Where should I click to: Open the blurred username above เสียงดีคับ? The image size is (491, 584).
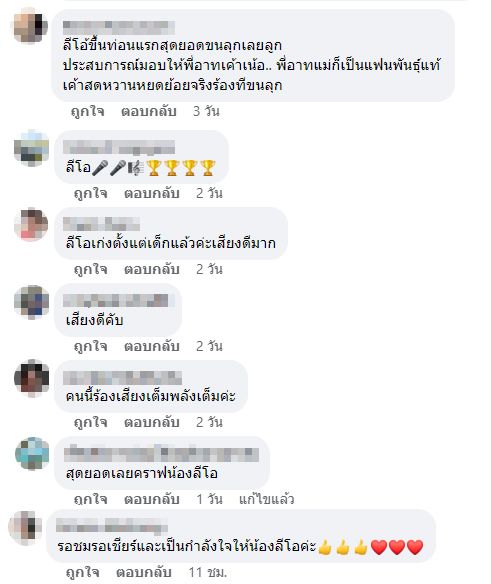coord(115,301)
